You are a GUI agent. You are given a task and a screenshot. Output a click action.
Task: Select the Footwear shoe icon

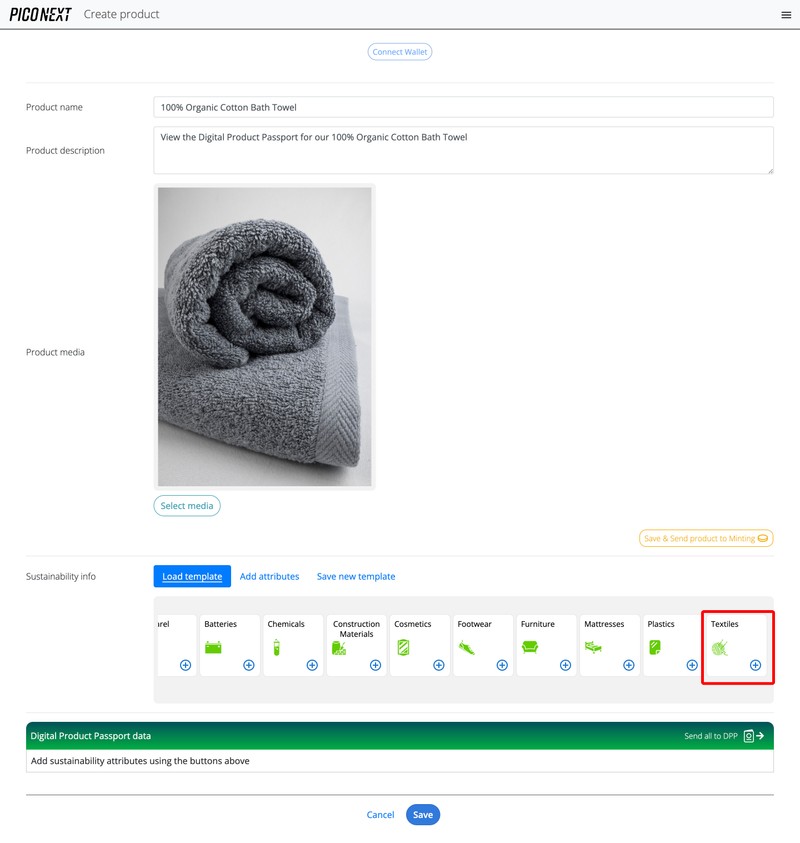[x=467, y=648]
